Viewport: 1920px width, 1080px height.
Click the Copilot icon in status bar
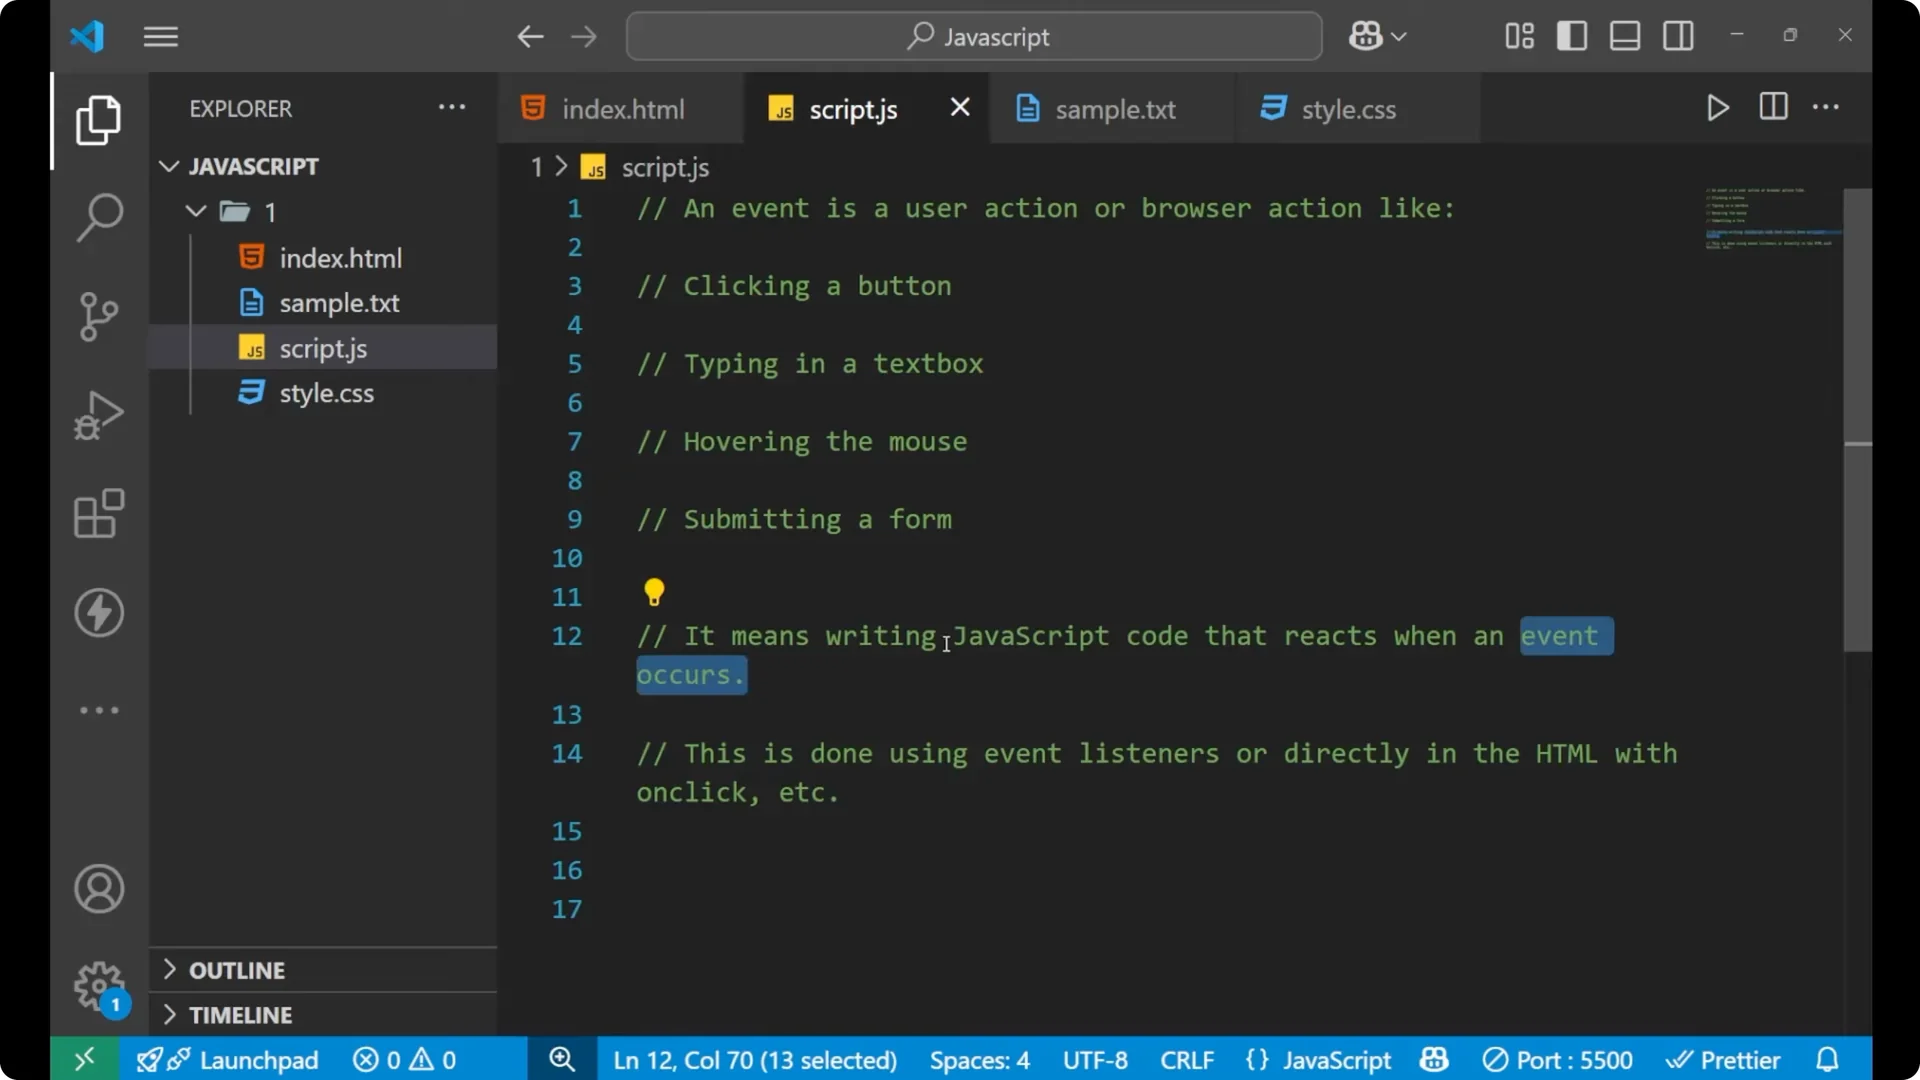pyautogui.click(x=1433, y=1059)
